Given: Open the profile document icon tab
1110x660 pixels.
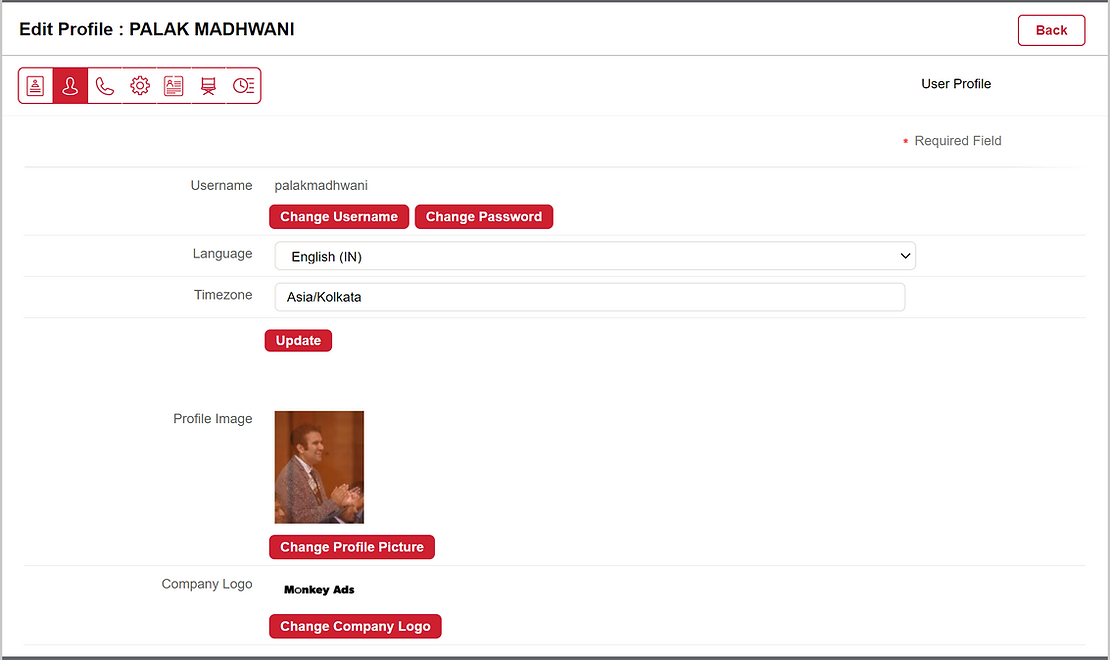Looking at the screenshot, I should pos(36,86).
